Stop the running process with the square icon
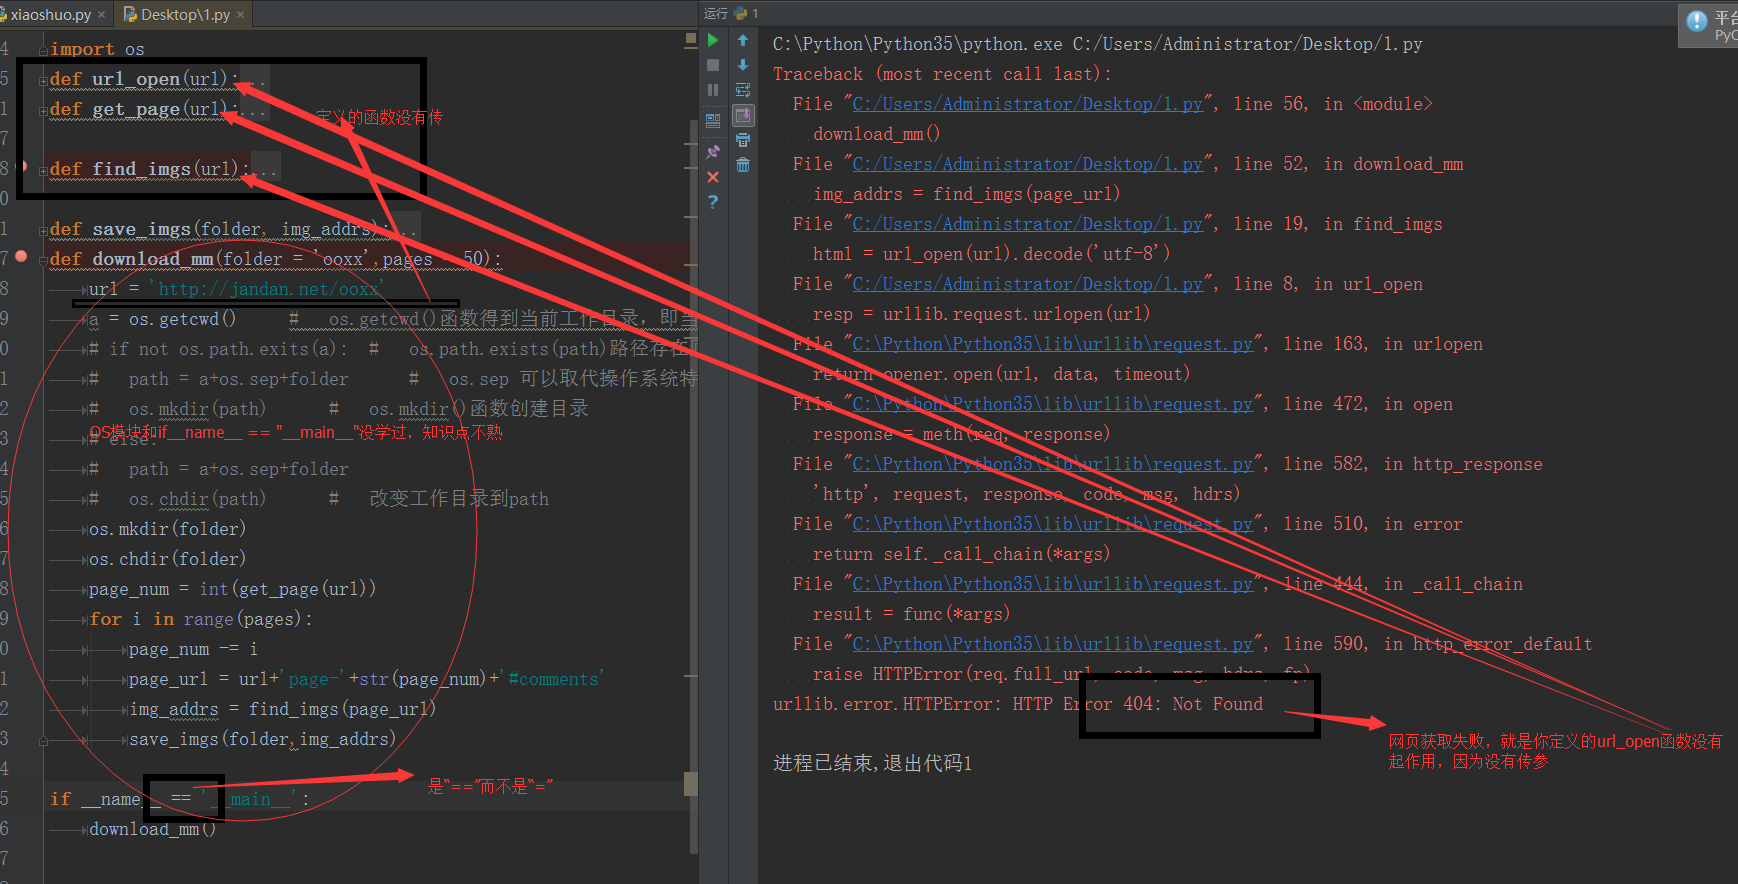 click(x=713, y=65)
